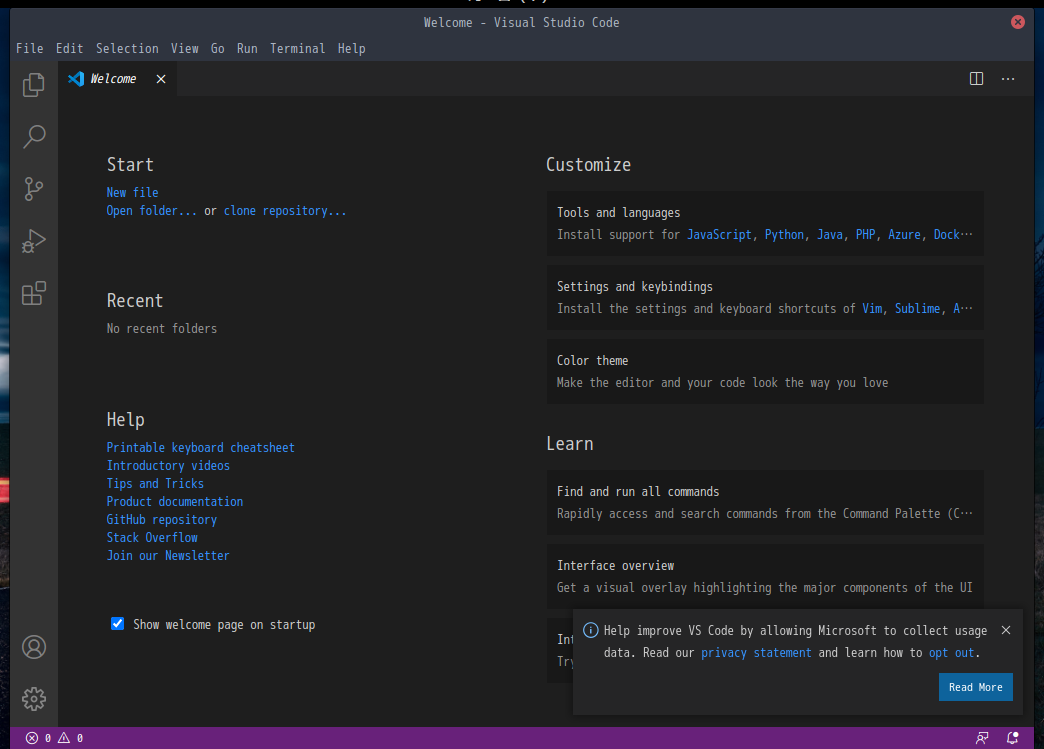Open the File menu

(29, 49)
